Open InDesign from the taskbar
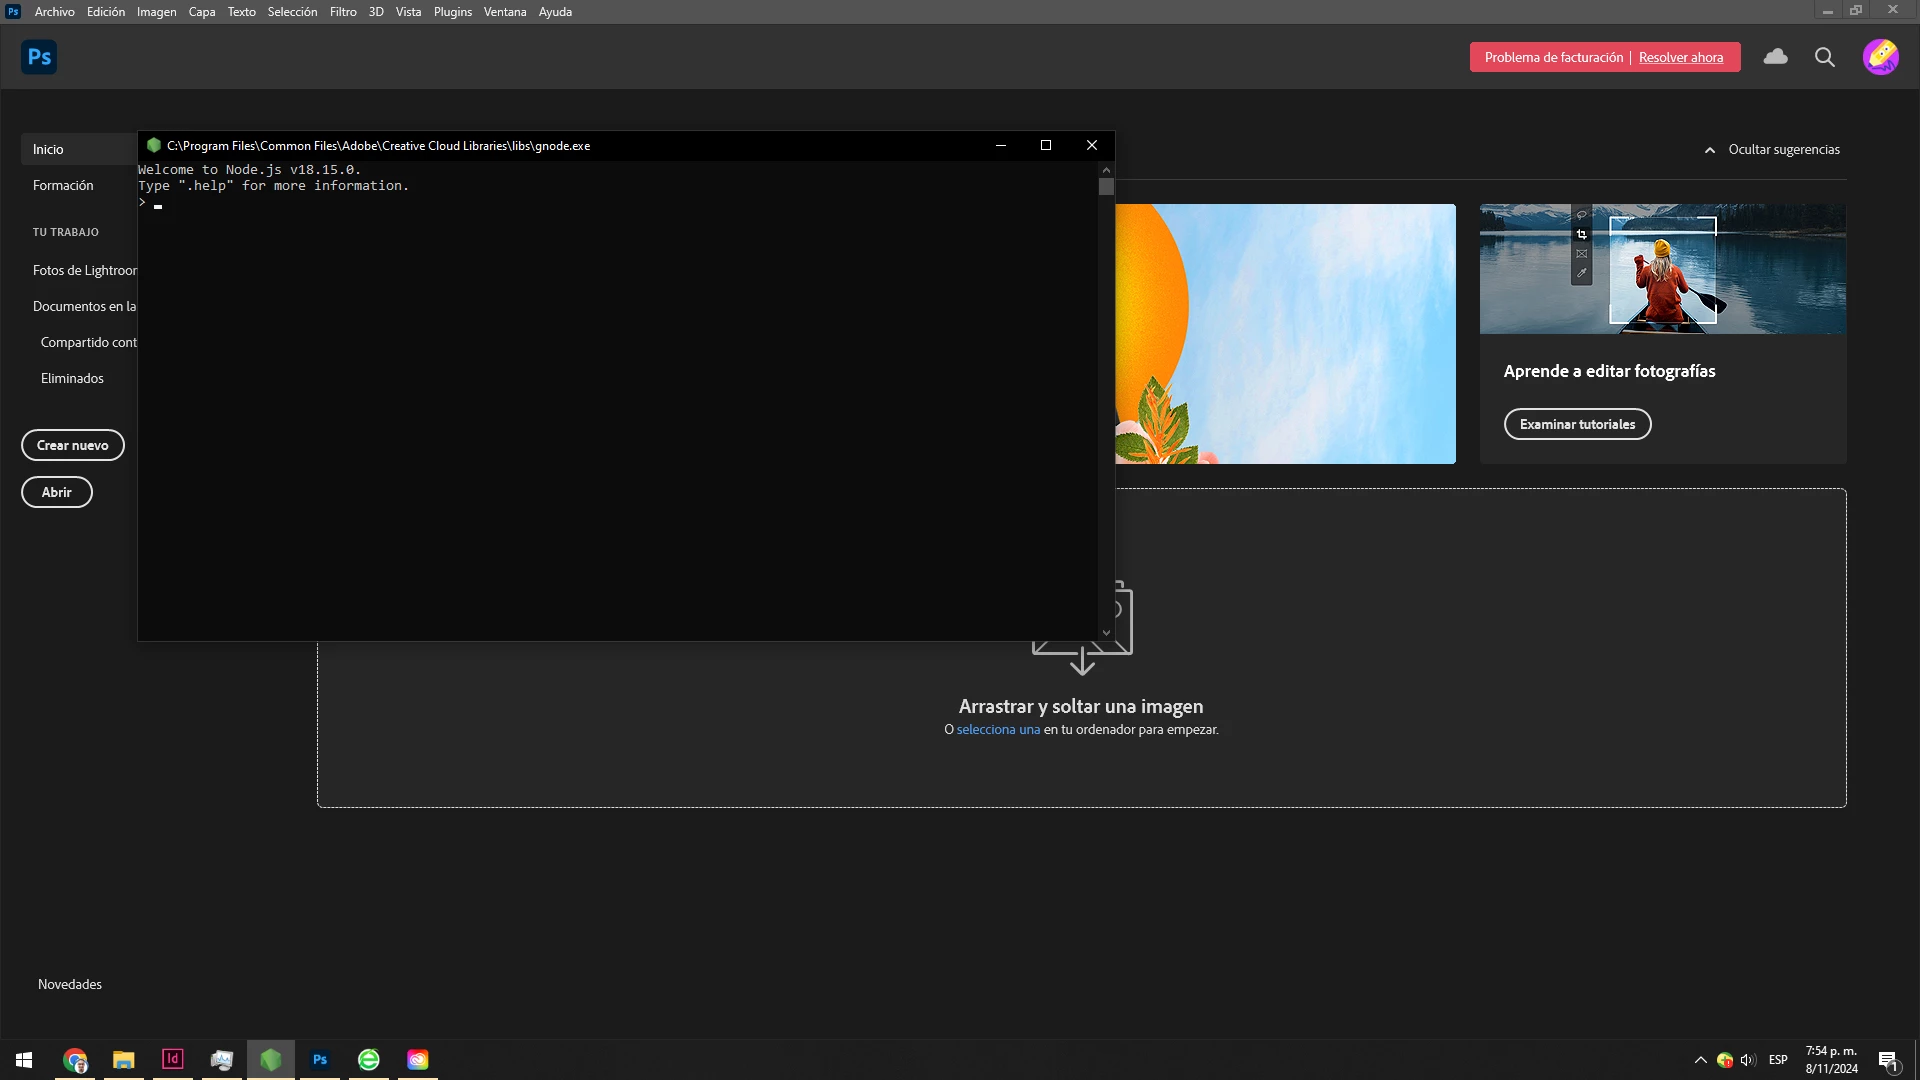1920x1080 pixels. (x=172, y=1059)
